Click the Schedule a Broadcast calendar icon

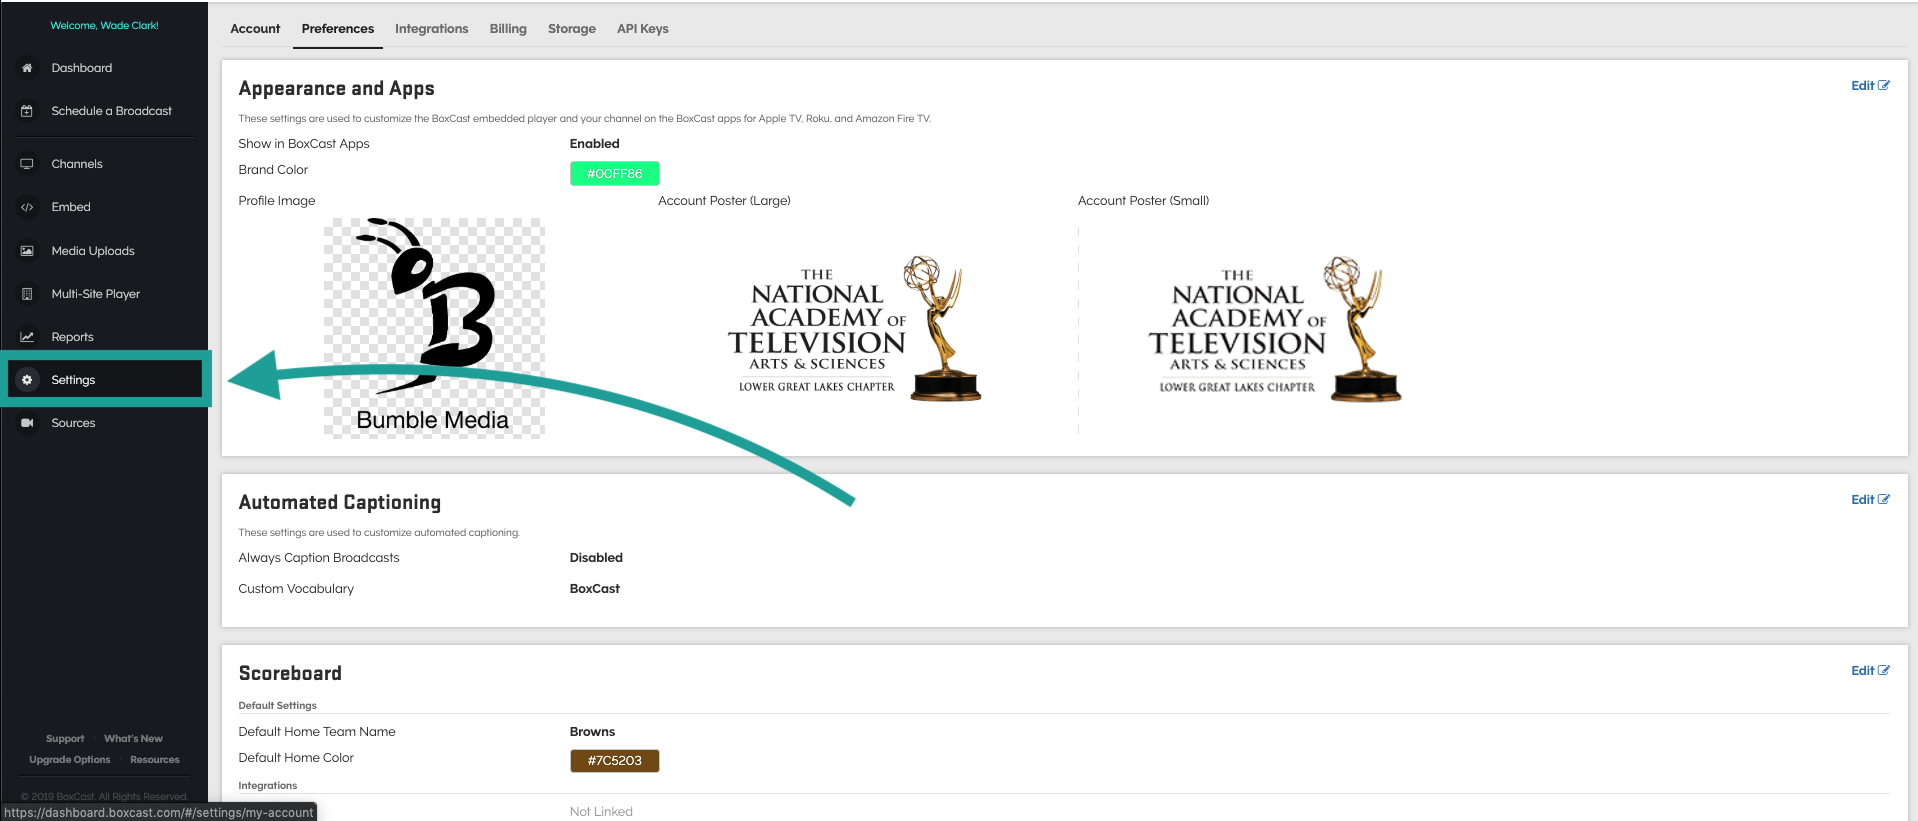pos(27,111)
